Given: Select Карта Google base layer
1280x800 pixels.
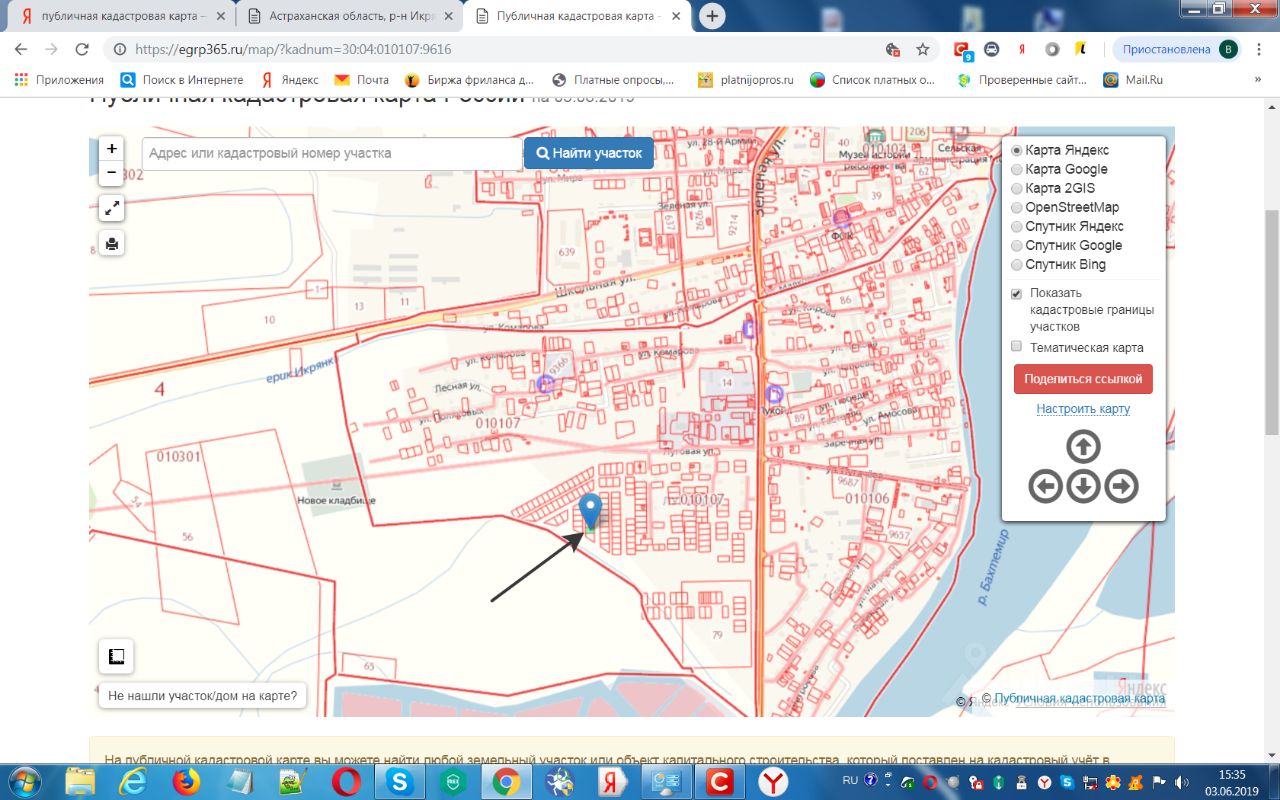Looking at the screenshot, I should (x=1017, y=169).
